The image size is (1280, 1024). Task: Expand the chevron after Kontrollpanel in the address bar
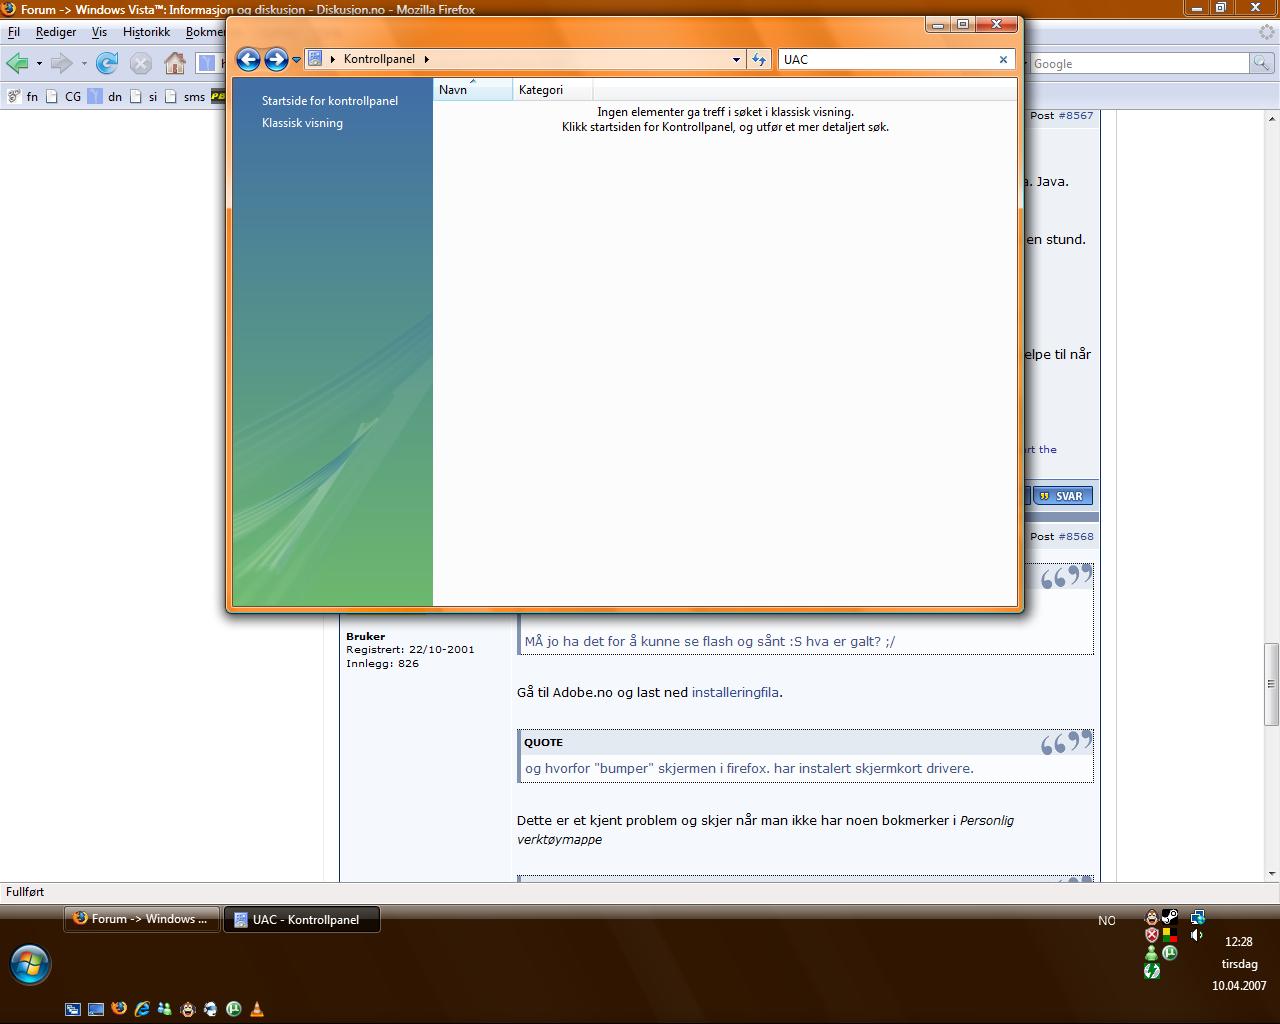point(426,59)
